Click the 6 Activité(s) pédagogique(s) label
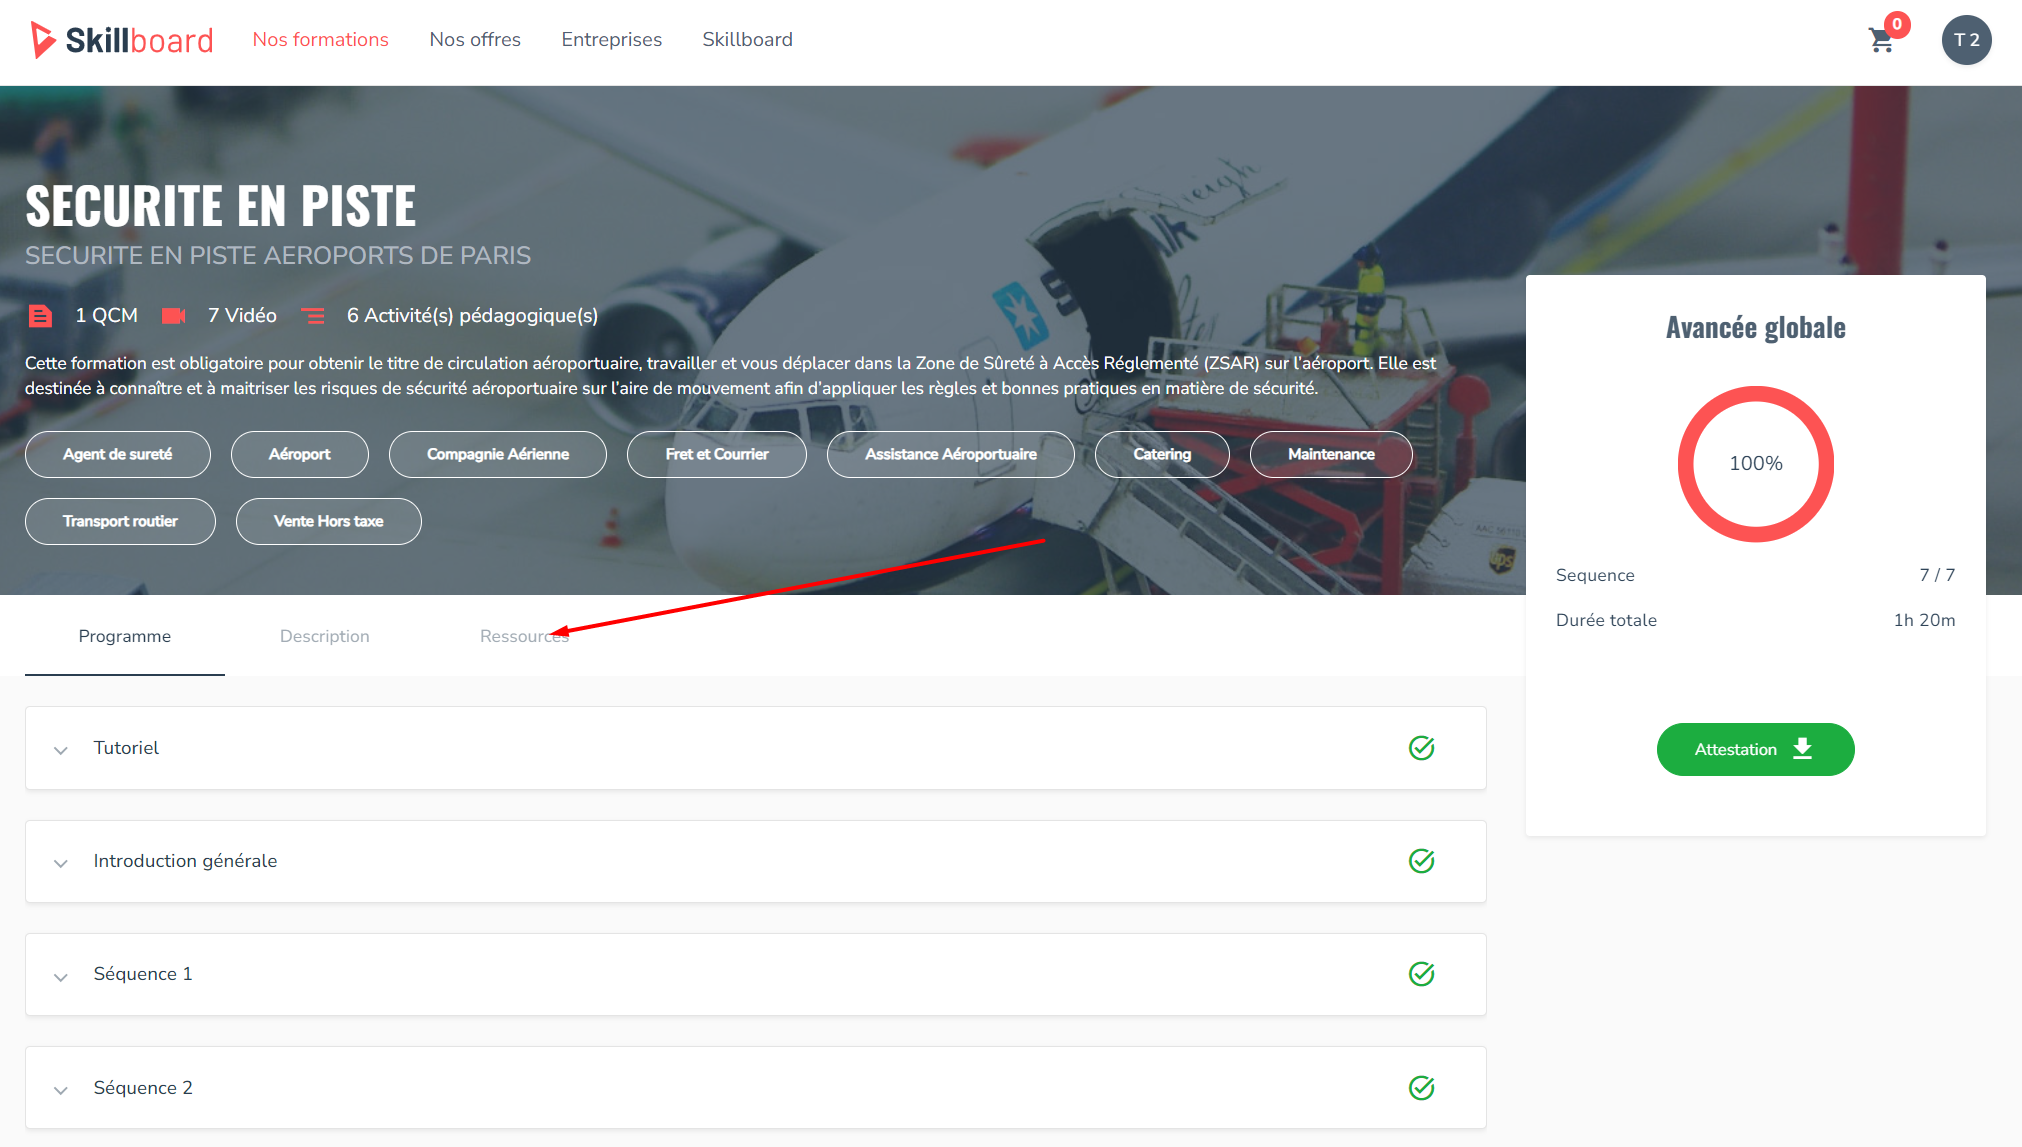The width and height of the screenshot is (2022, 1147). (472, 316)
